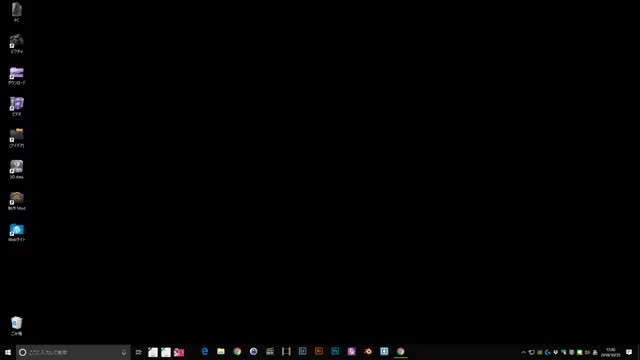The height and width of the screenshot is (360, 640).
Task: Open the volume control in the tray
Action: 587,352
